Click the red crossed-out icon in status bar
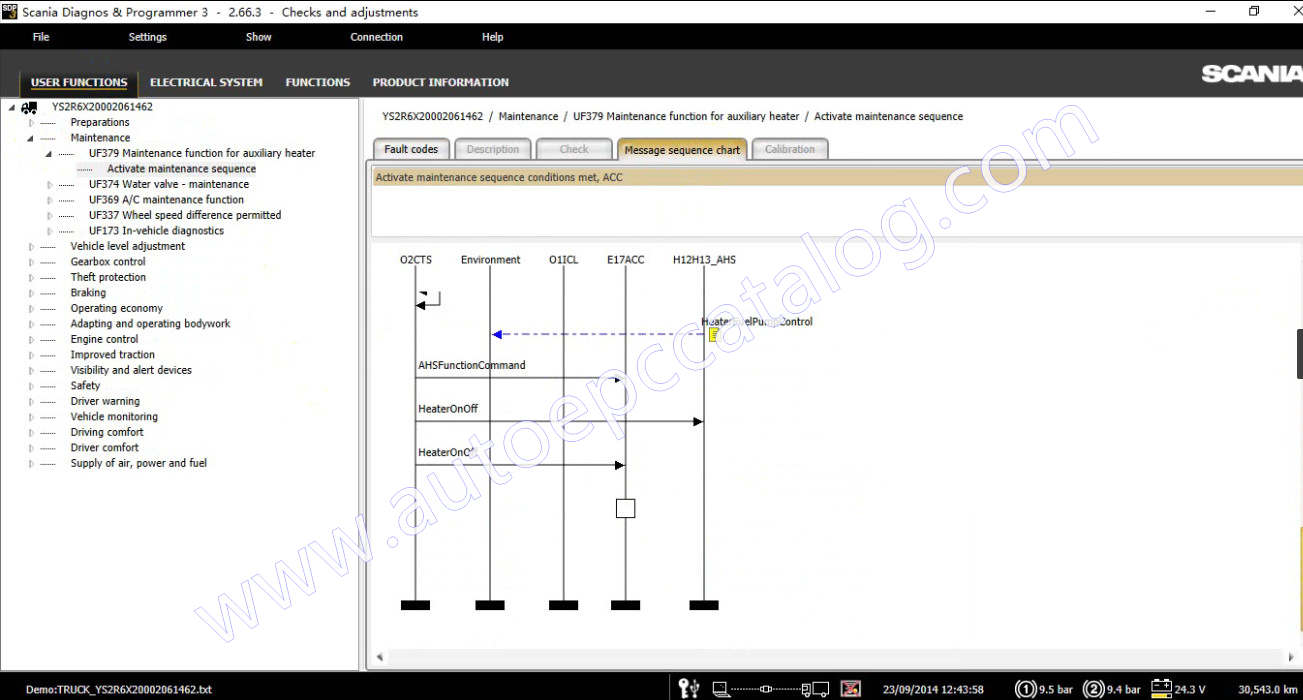The height and width of the screenshot is (700, 1303). point(851,688)
